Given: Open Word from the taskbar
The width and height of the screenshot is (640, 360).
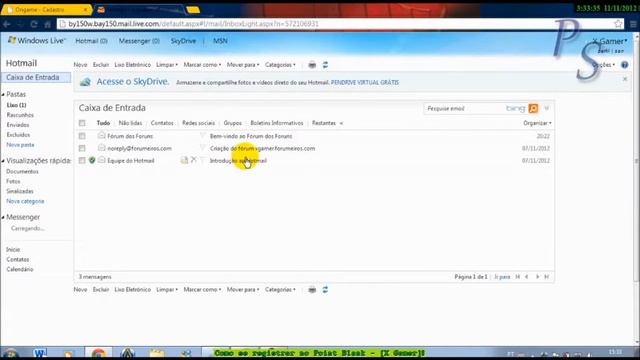Looking at the screenshot, I should tap(40, 353).
